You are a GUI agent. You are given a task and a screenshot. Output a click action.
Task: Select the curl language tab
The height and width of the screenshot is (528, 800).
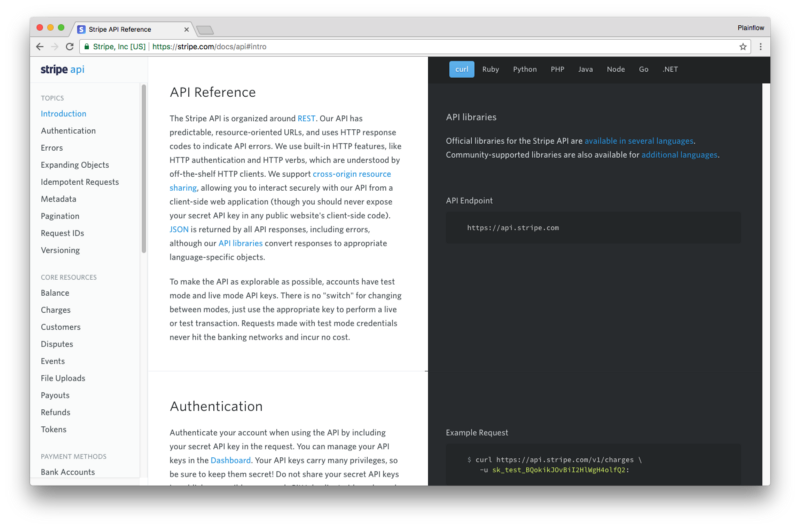pos(462,69)
